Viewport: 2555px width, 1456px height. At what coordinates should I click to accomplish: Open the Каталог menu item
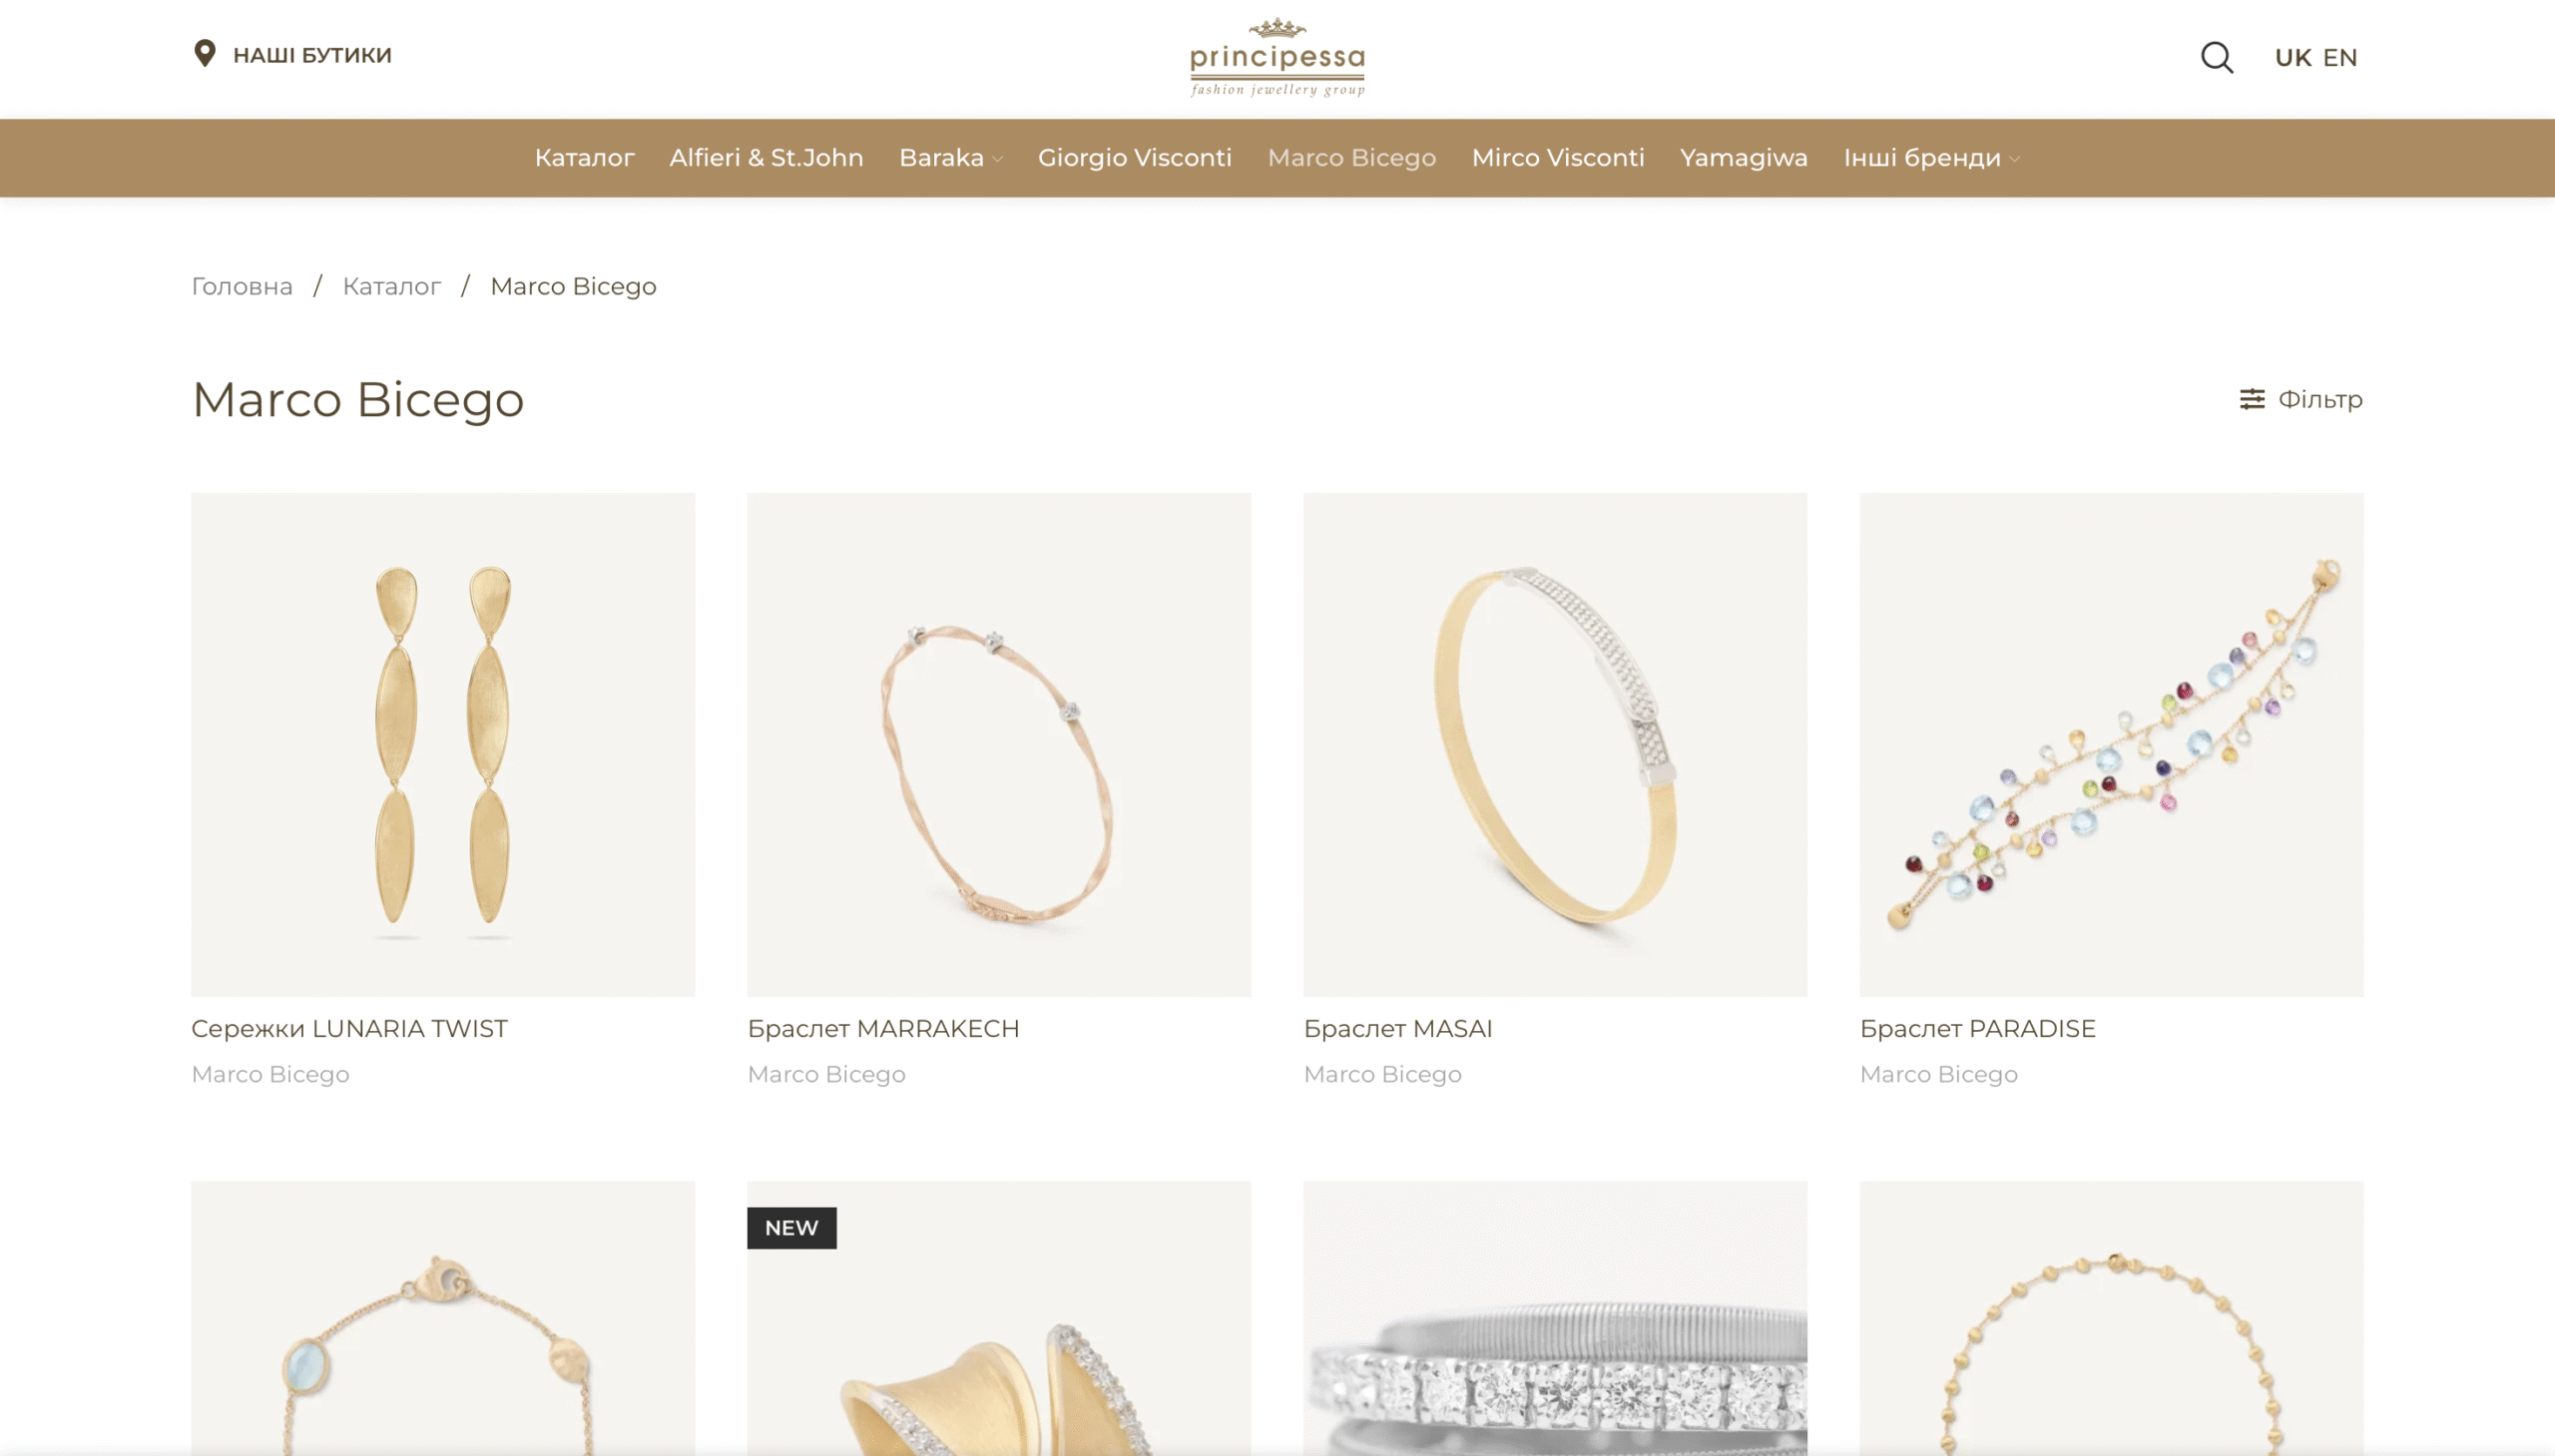pyautogui.click(x=584, y=158)
